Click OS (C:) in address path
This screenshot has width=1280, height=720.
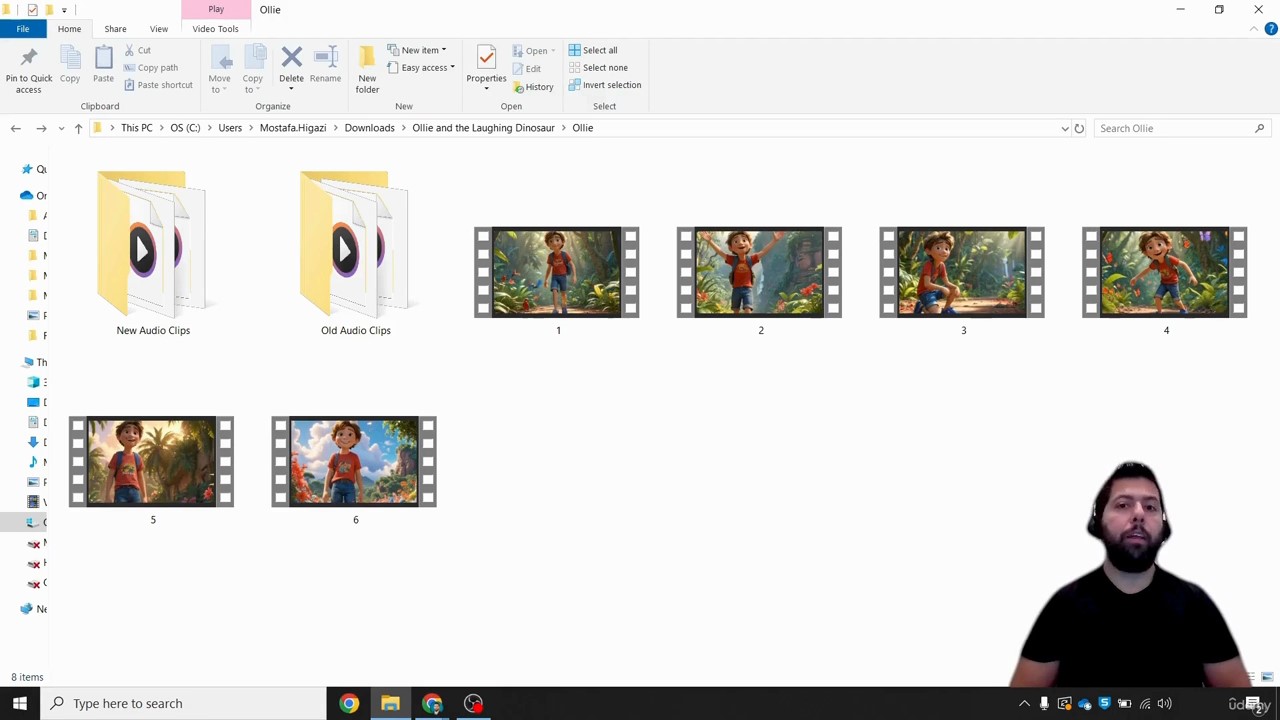[x=185, y=128]
